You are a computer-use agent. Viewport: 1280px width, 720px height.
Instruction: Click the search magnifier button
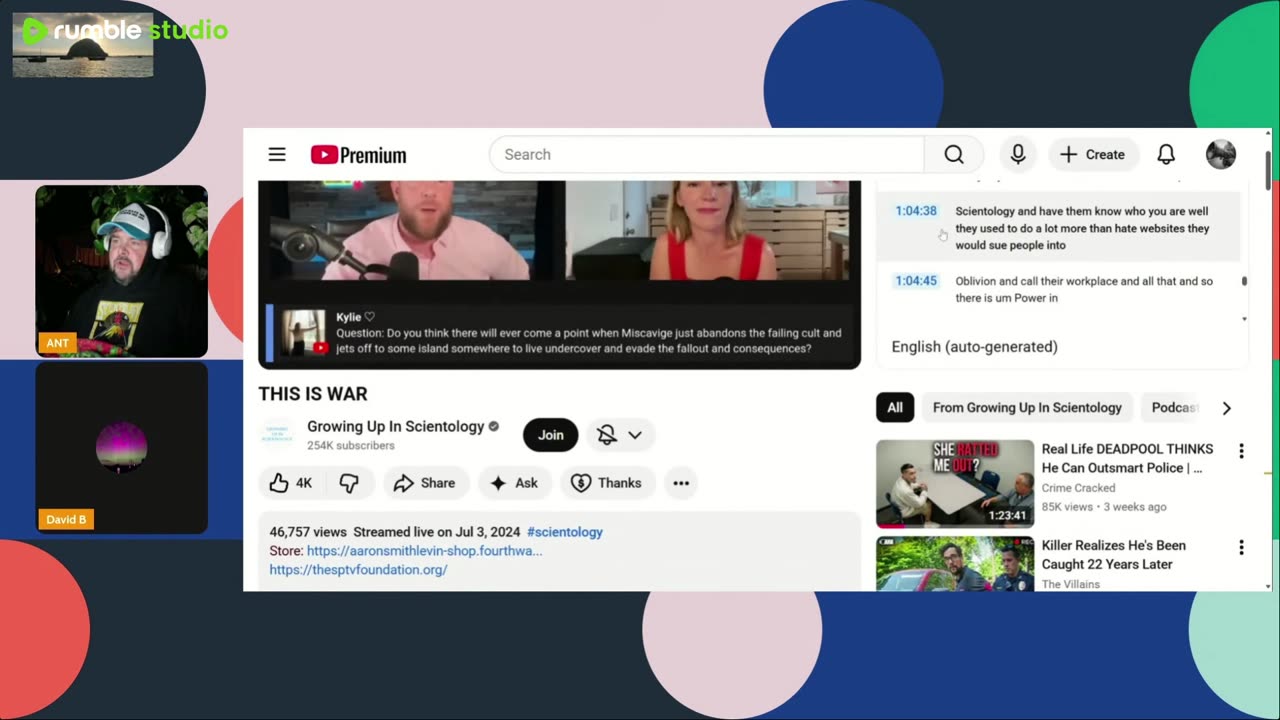click(954, 154)
